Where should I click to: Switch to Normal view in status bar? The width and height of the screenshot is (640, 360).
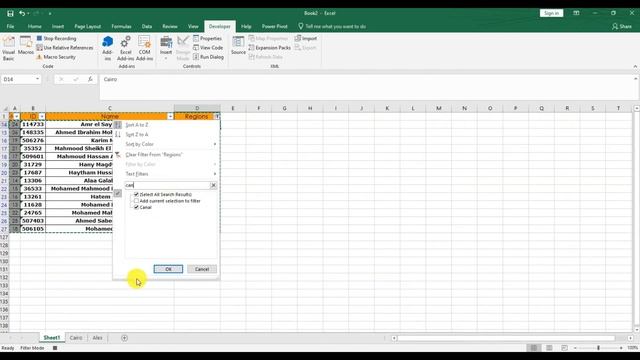tap(533, 348)
